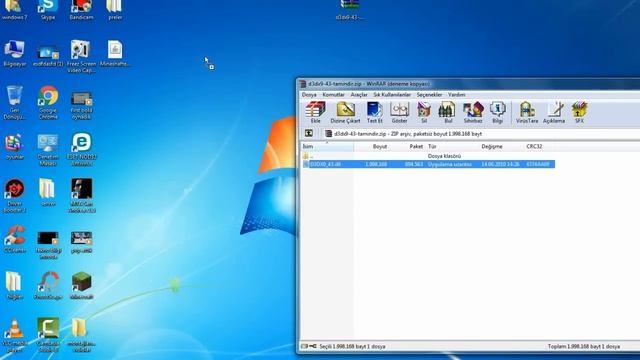Select the Skype desktop shortcut
This screenshot has height=360, width=640.
[x=48, y=10]
